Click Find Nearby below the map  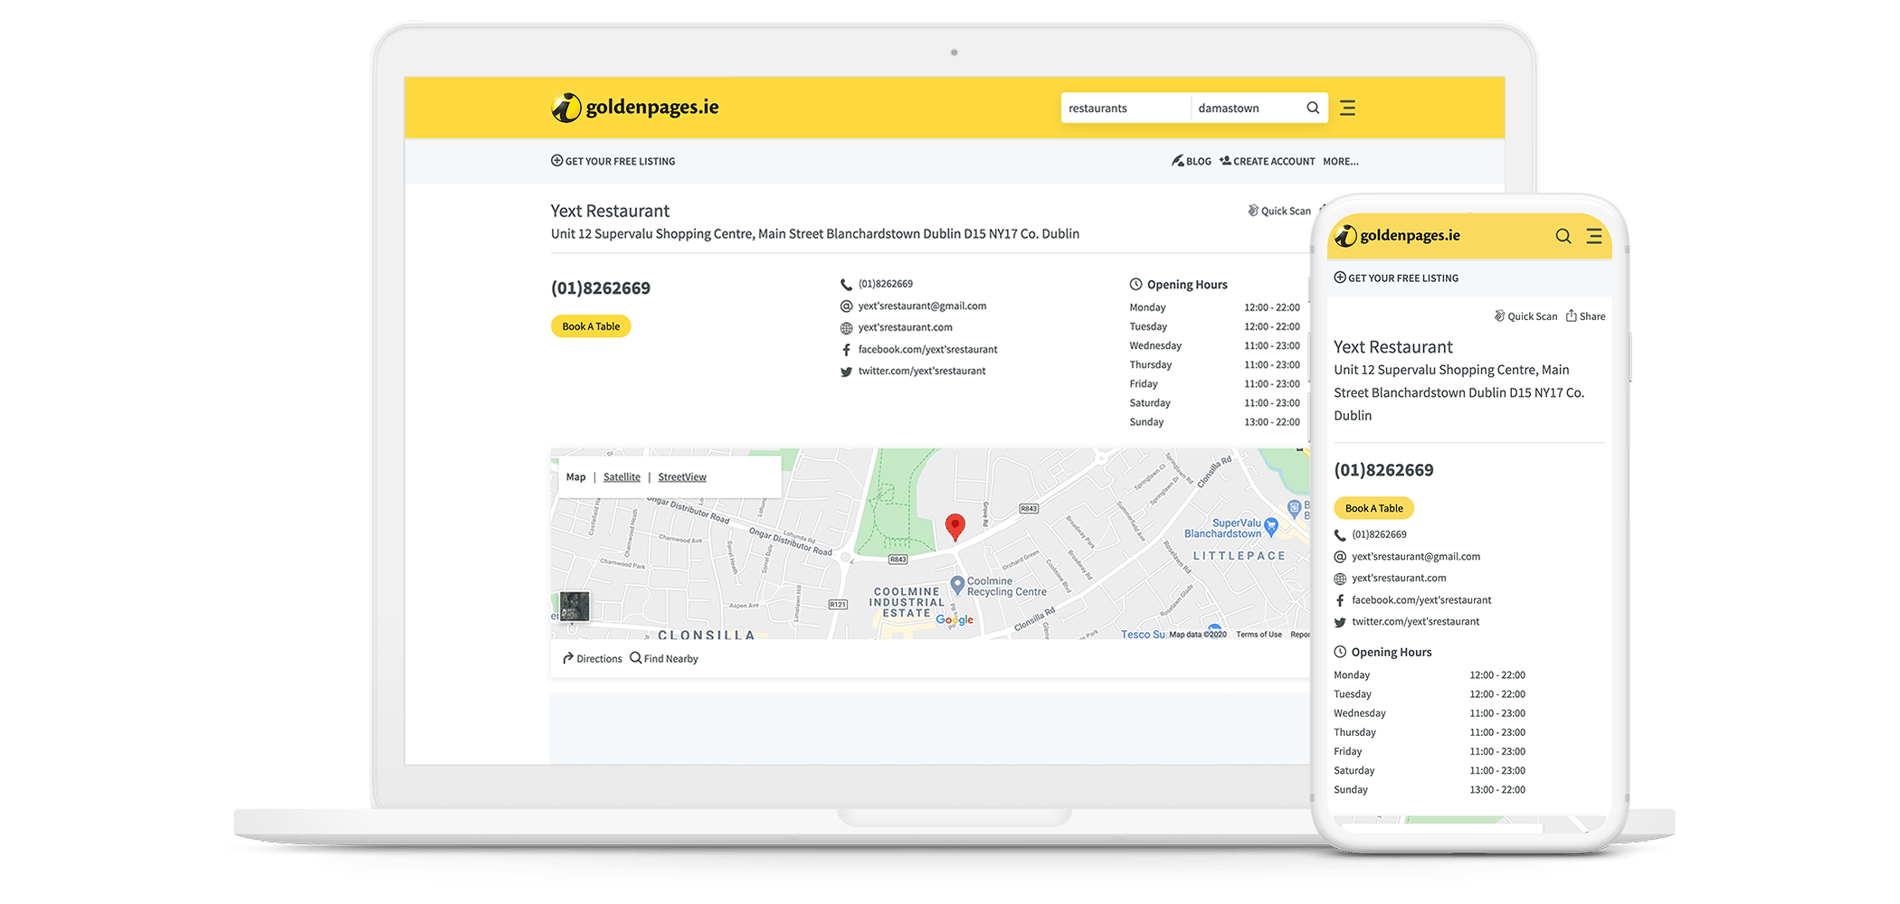(x=664, y=658)
